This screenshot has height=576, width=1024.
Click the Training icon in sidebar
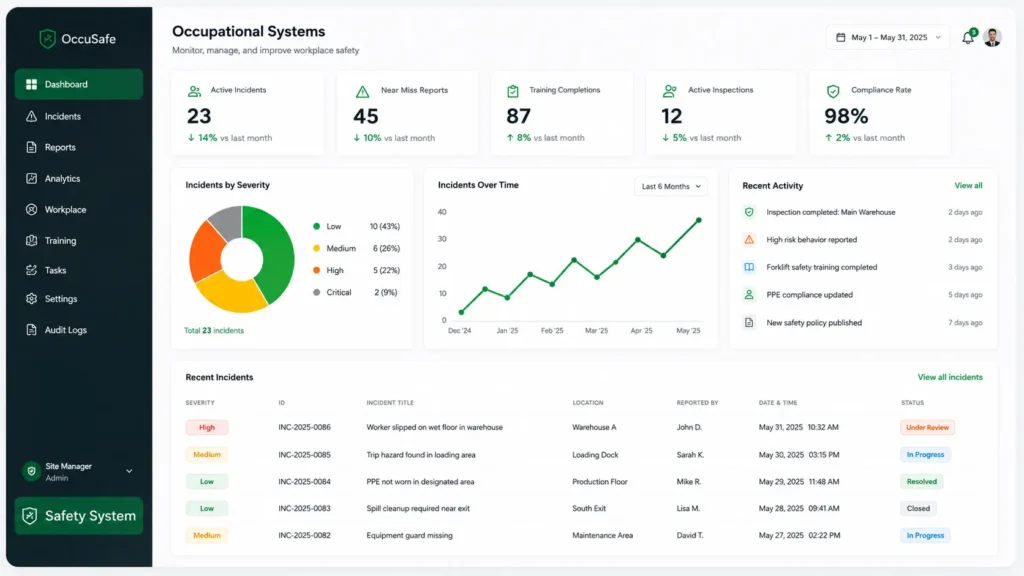point(31,240)
